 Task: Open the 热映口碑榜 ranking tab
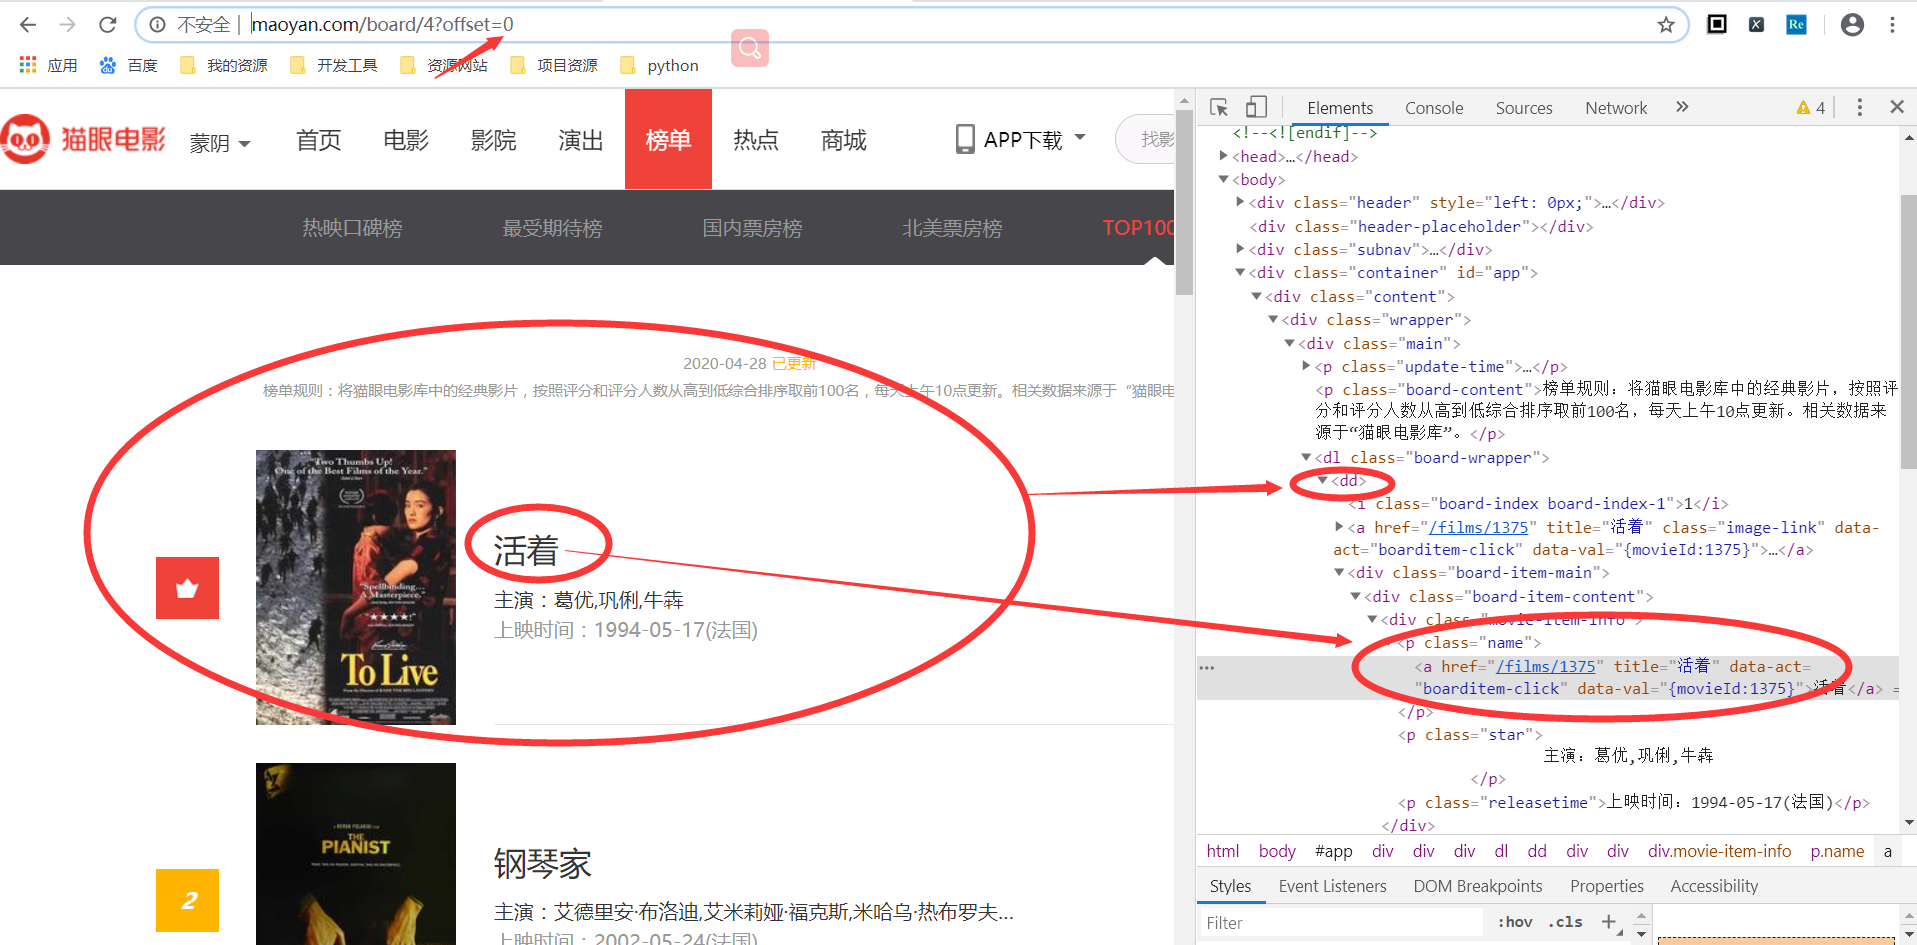point(352,228)
